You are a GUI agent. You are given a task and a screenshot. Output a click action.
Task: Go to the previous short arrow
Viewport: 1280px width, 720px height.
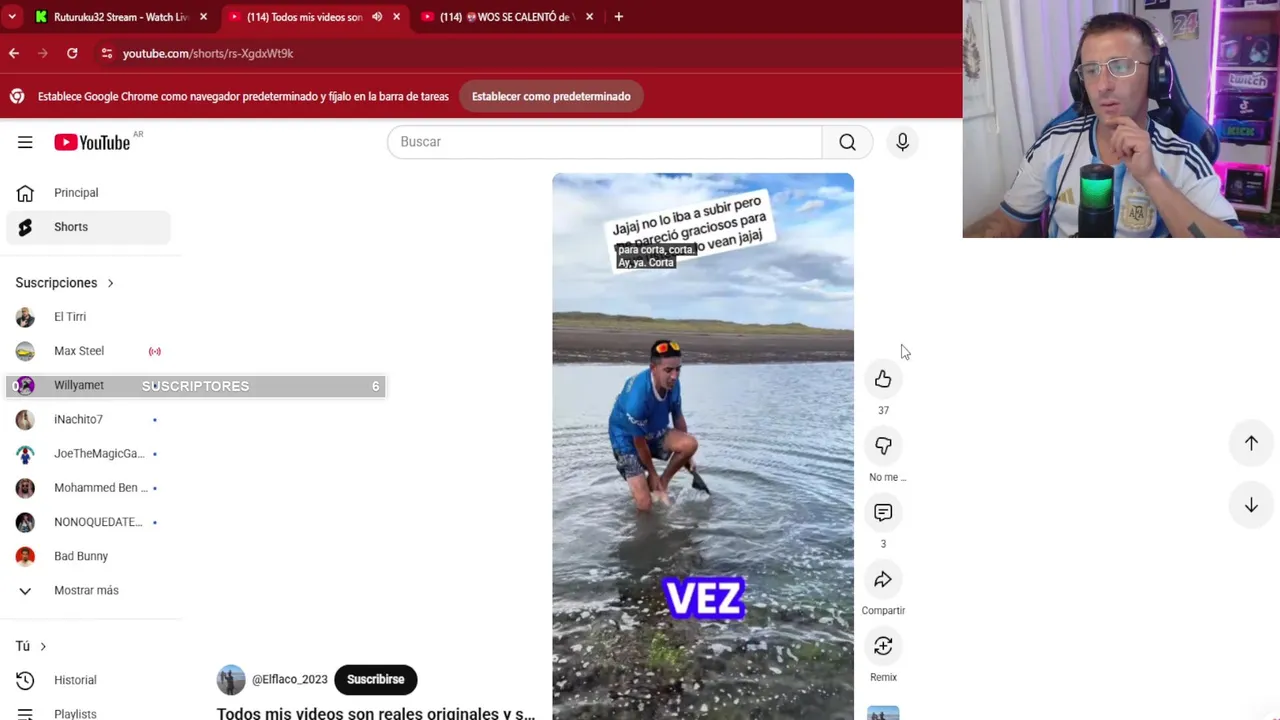[x=1251, y=443]
